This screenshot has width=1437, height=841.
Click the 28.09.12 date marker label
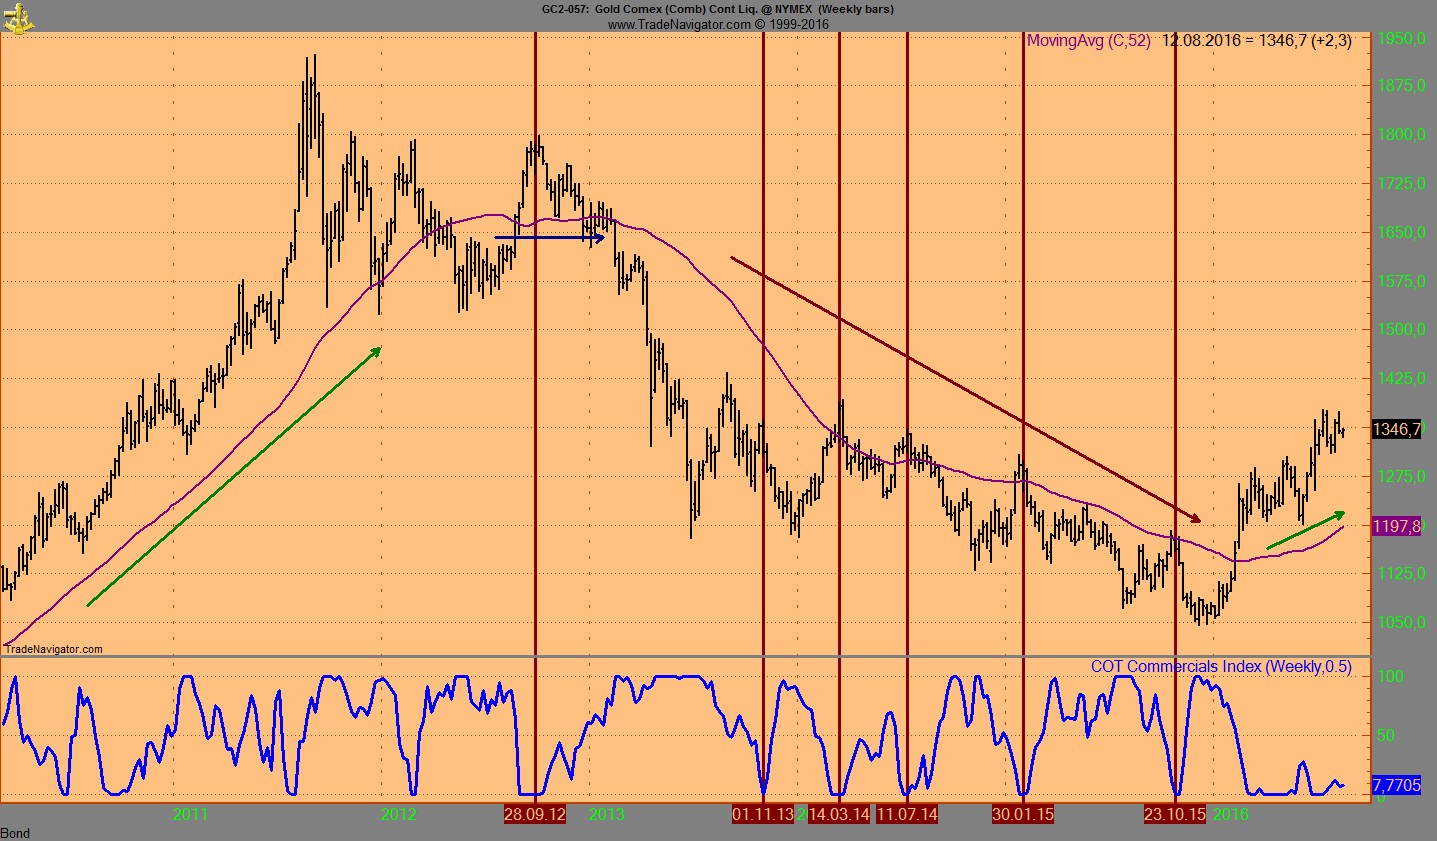[x=534, y=814]
